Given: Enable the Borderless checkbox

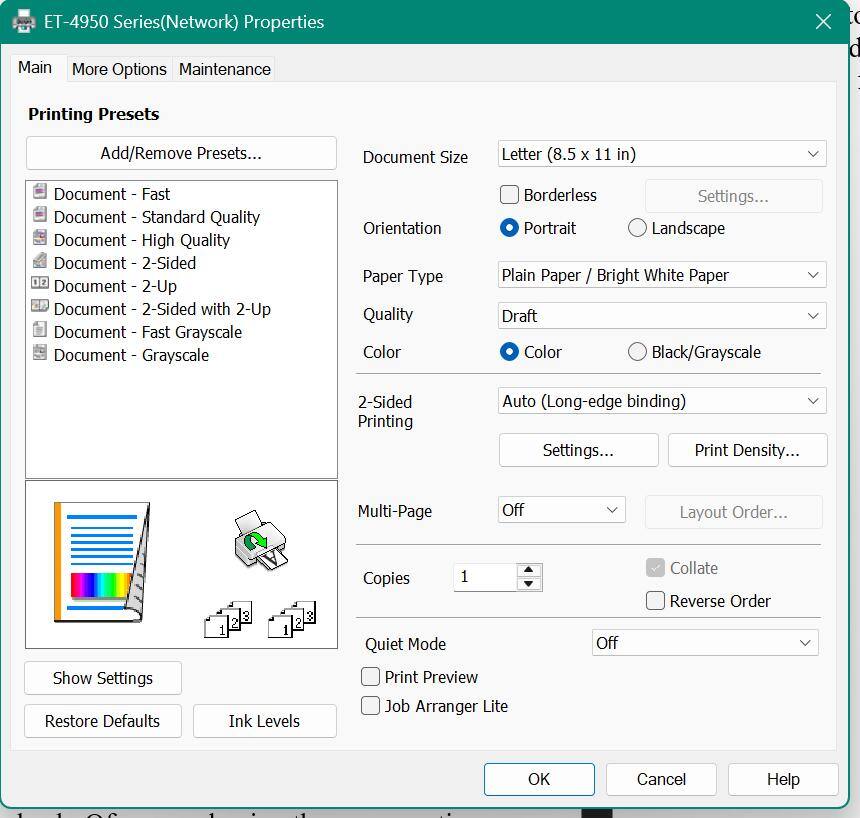Looking at the screenshot, I should (509, 195).
